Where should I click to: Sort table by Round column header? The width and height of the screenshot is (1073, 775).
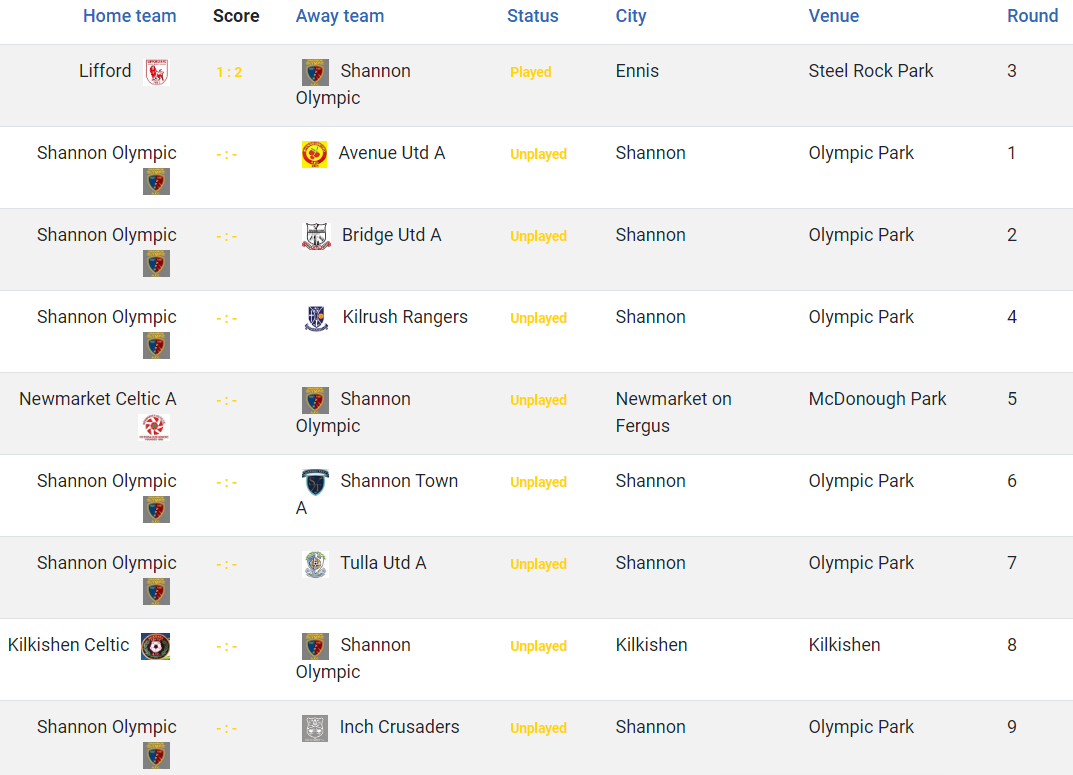pos(1032,16)
